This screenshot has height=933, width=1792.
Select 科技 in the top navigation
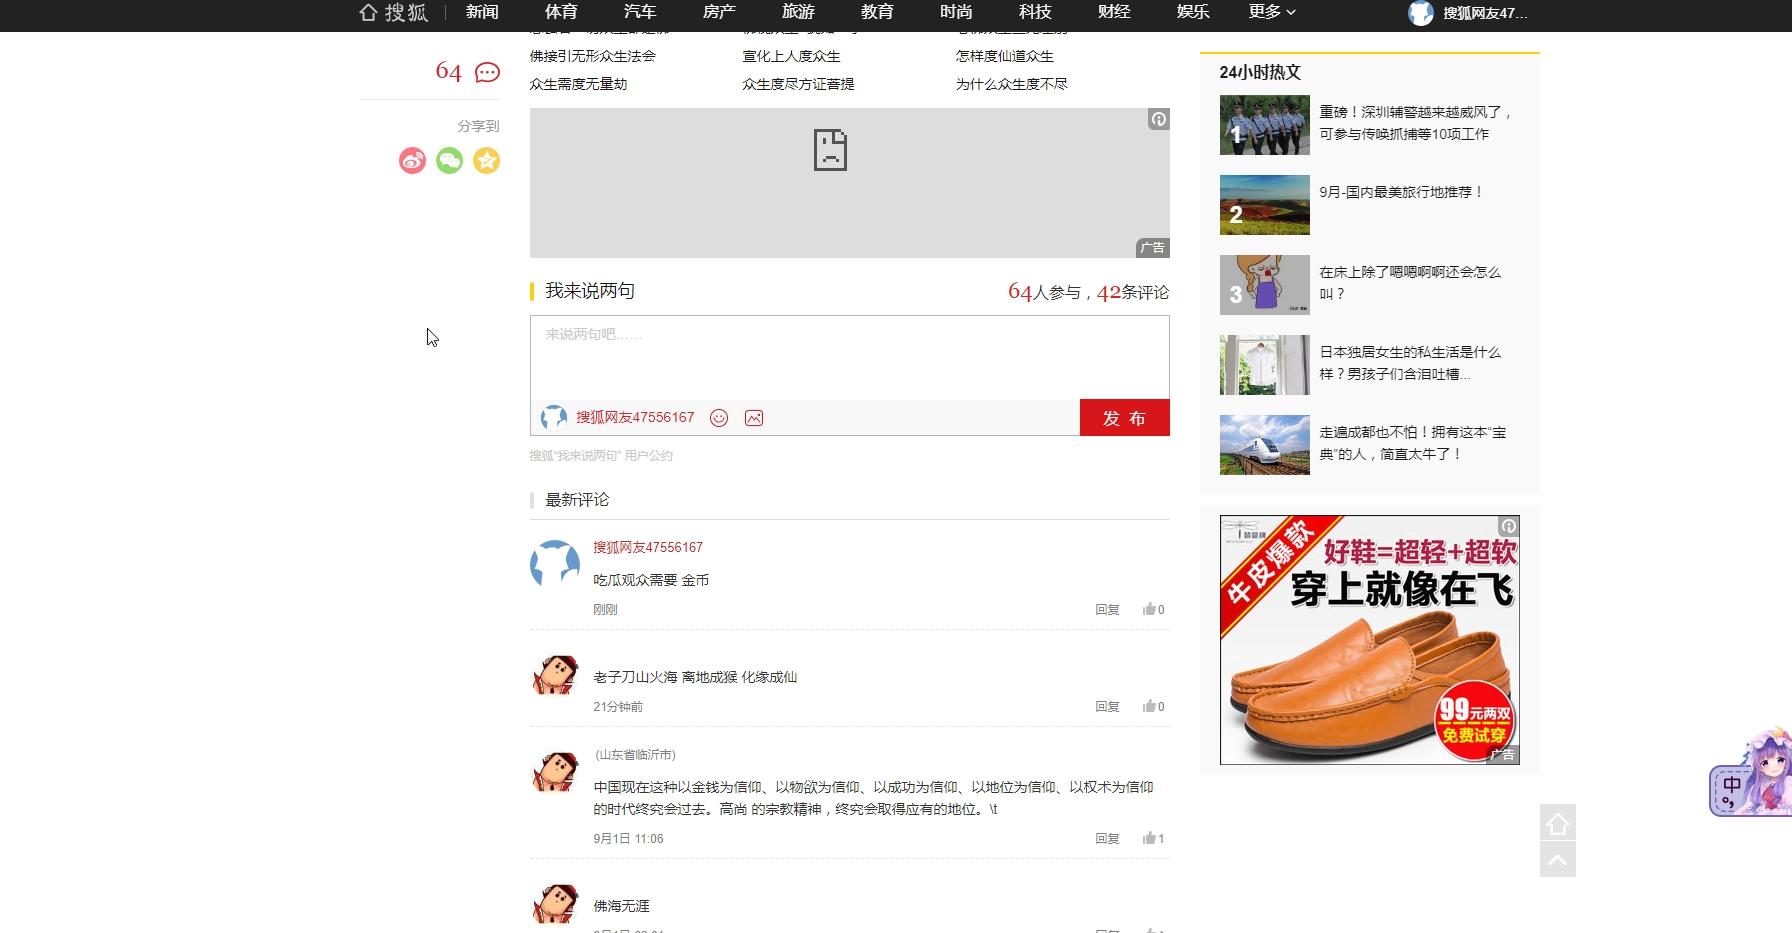1035,12
